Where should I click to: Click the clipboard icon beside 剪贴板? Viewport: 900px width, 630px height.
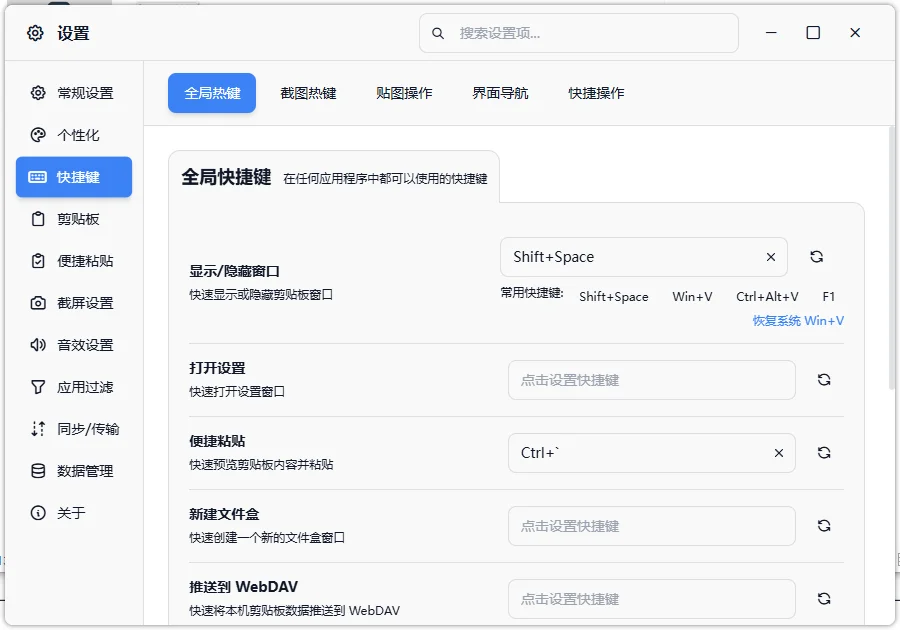coord(38,219)
